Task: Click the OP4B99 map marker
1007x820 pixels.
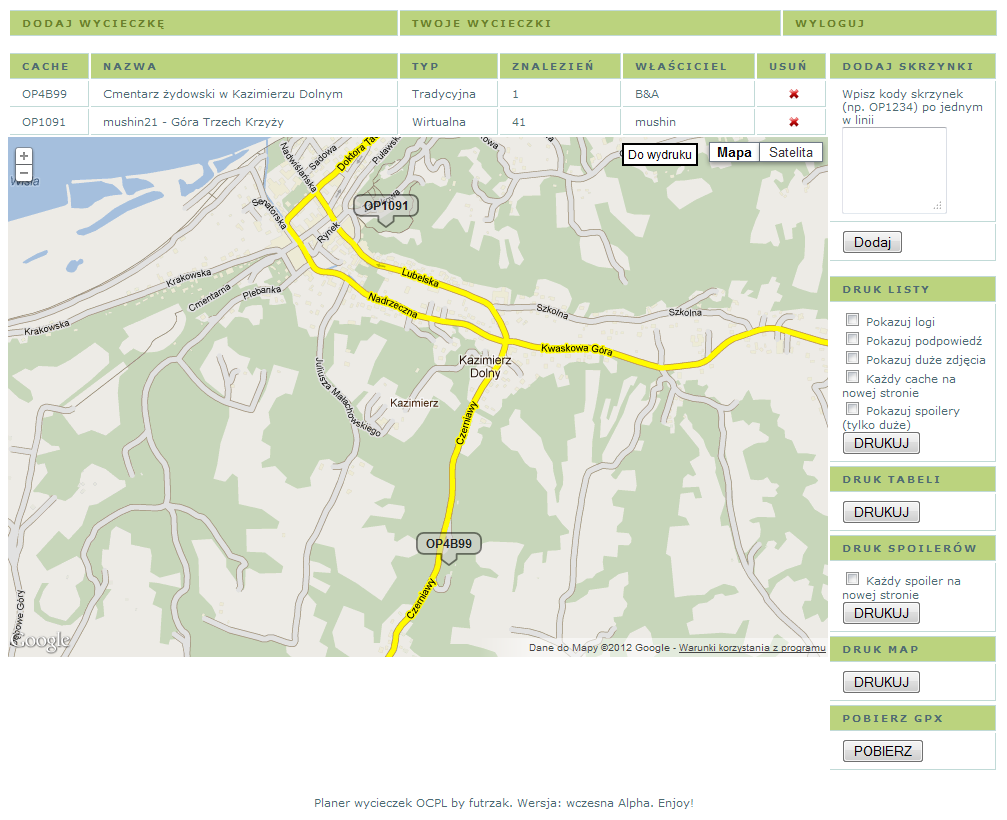Action: point(448,544)
